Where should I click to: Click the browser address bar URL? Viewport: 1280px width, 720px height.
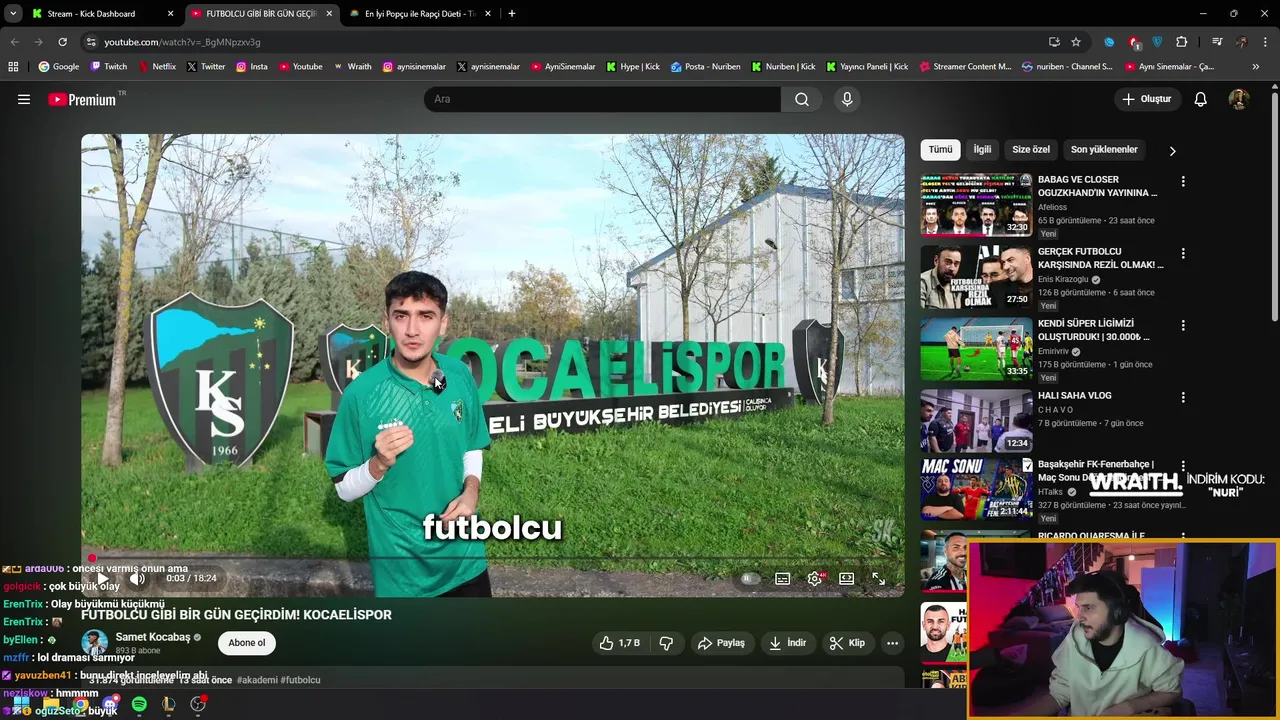coord(182,42)
